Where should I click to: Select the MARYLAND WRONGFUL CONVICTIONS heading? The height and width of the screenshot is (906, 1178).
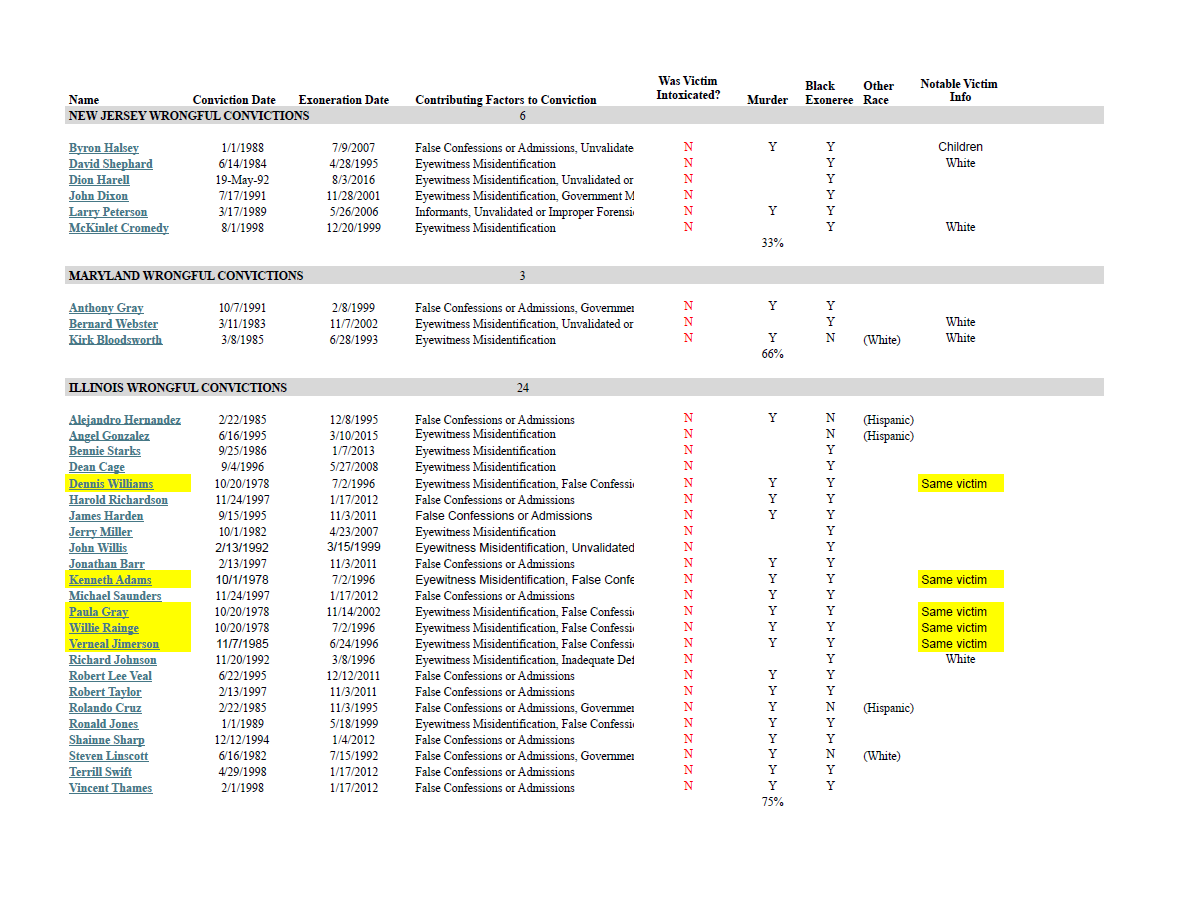point(186,276)
